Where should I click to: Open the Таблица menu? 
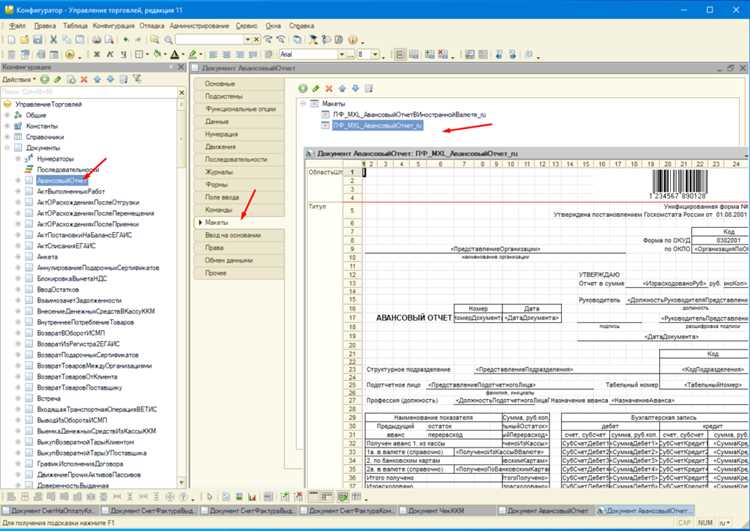[x=75, y=25]
